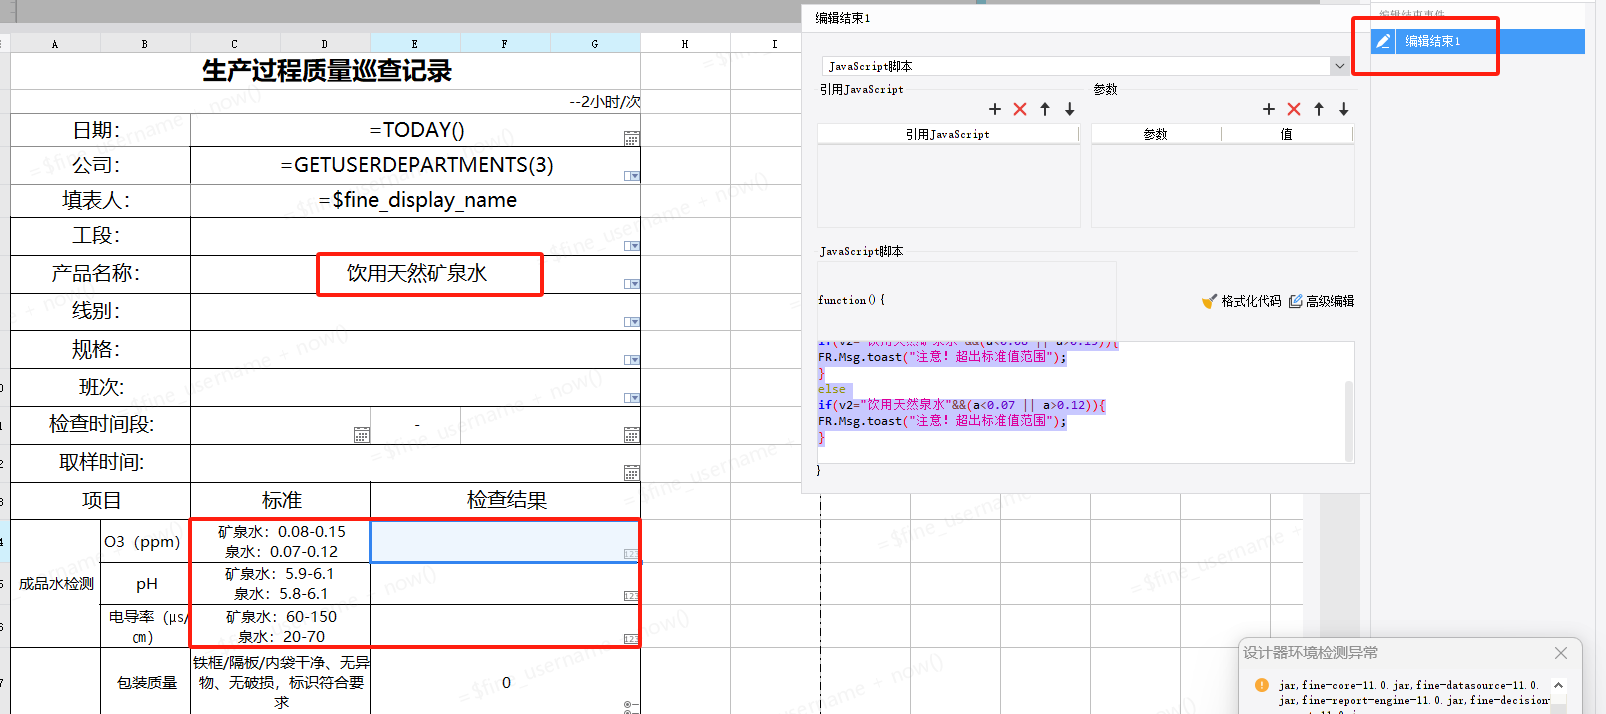Select the =$fine_display_name cell
This screenshot has height=714, width=1606.
pyautogui.click(x=416, y=200)
